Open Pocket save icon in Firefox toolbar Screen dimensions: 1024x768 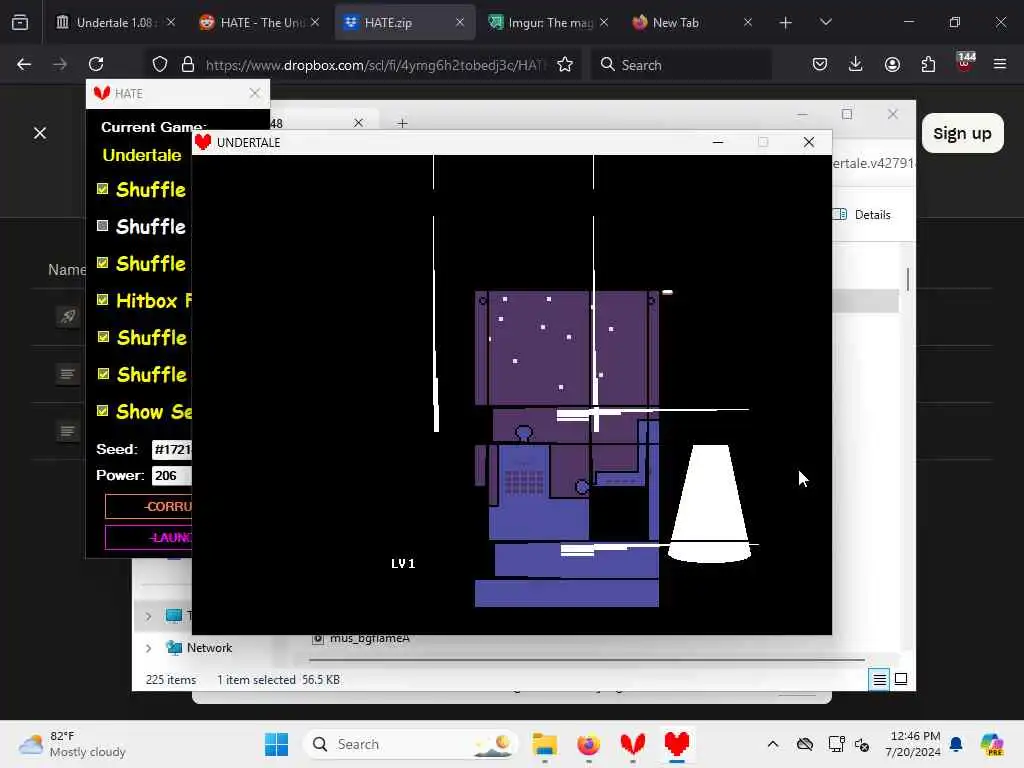(x=820, y=64)
